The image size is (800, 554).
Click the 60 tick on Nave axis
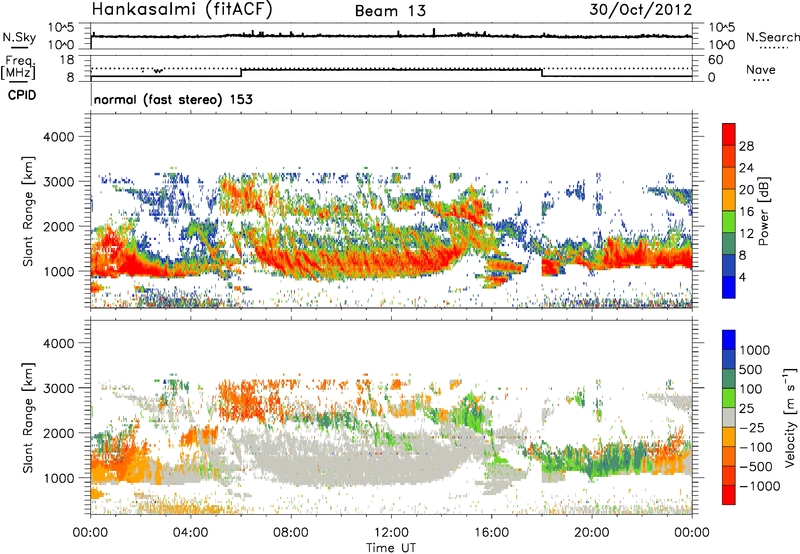[715, 60]
